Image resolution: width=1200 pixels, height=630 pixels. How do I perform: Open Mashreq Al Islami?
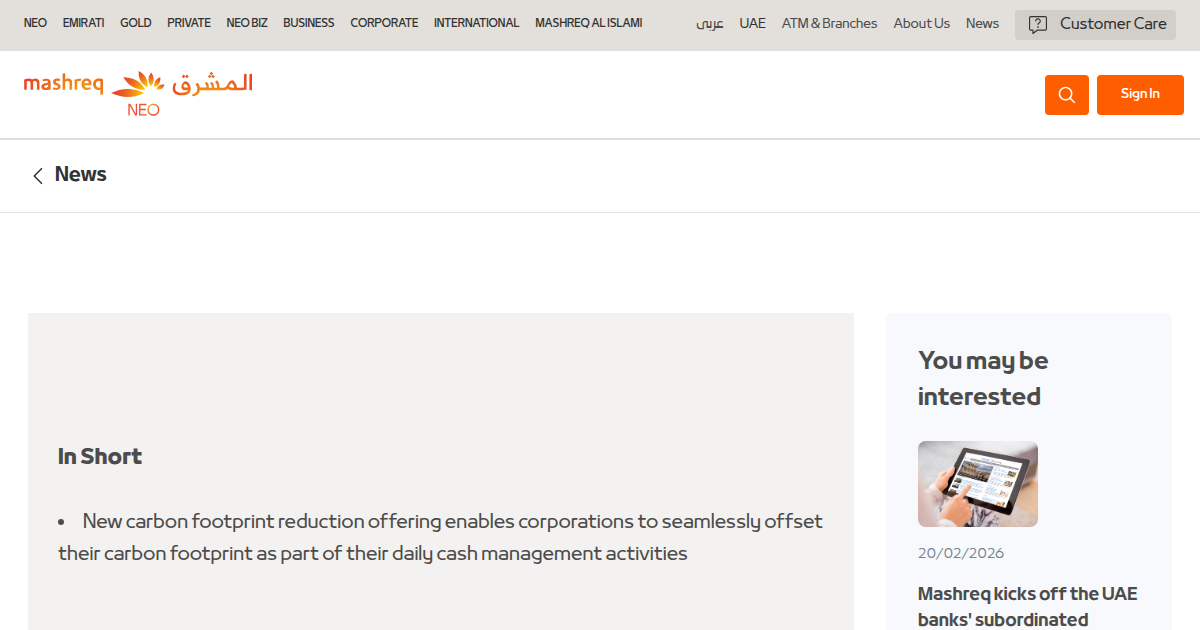(x=588, y=23)
